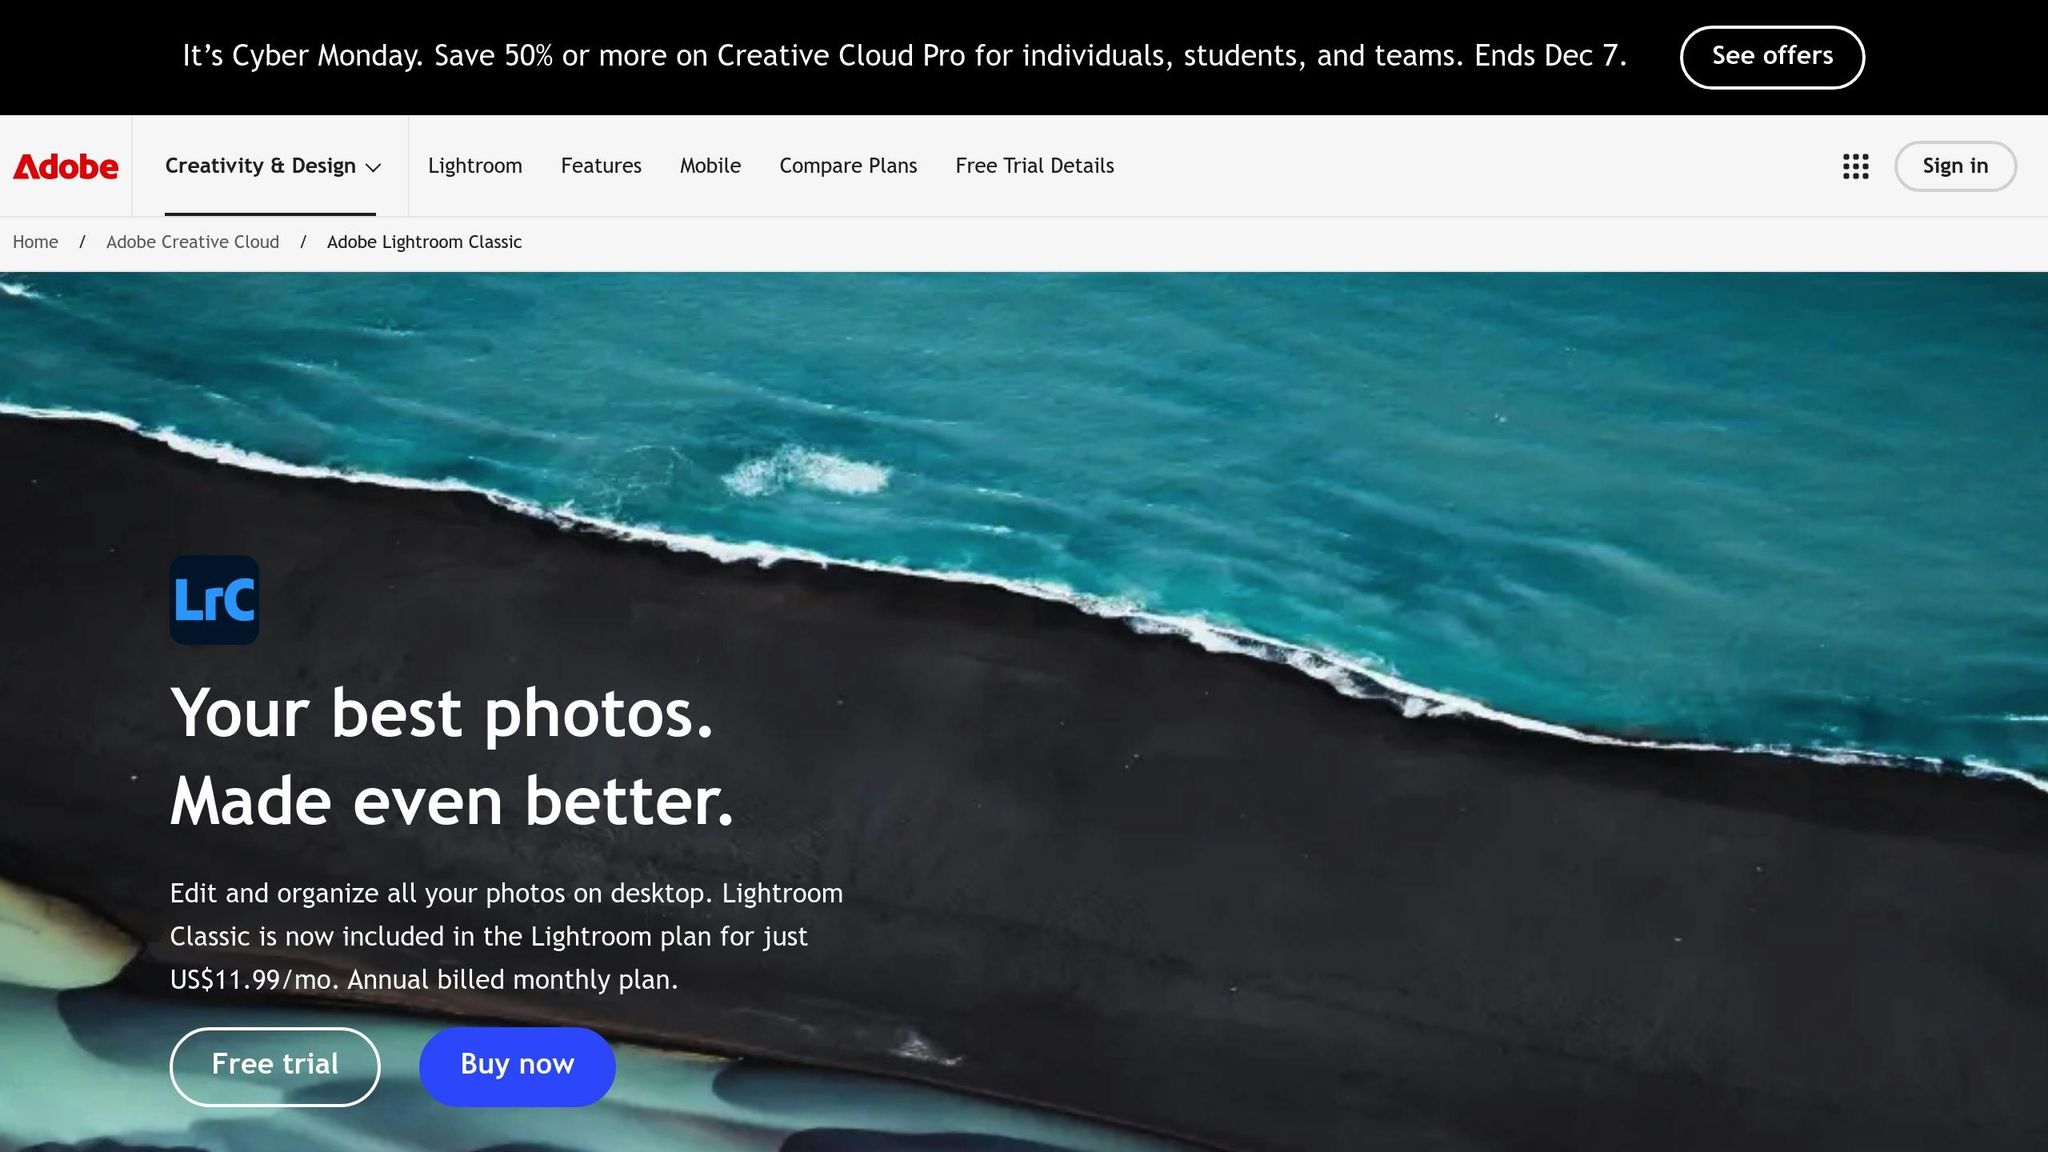Viewport: 2048px width, 1152px height.
Task: Open Free Trial Details nav link
Action: [x=1034, y=166]
